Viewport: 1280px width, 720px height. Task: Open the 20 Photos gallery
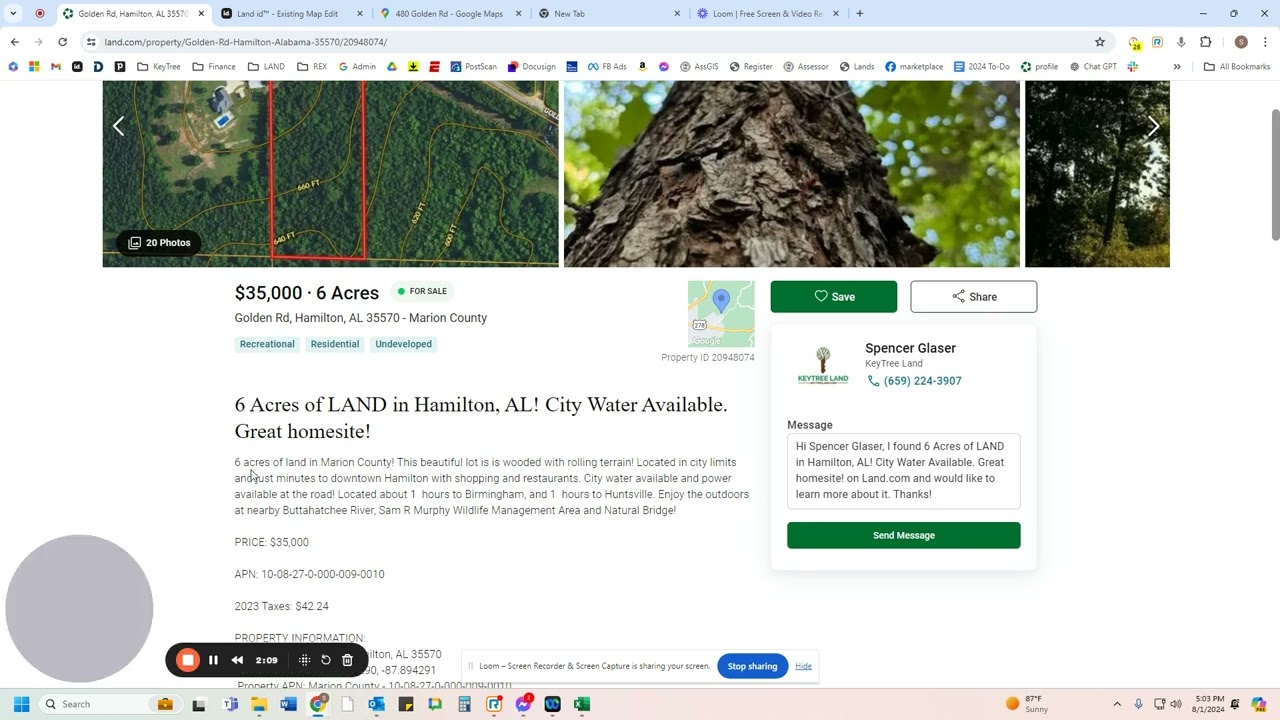159,243
